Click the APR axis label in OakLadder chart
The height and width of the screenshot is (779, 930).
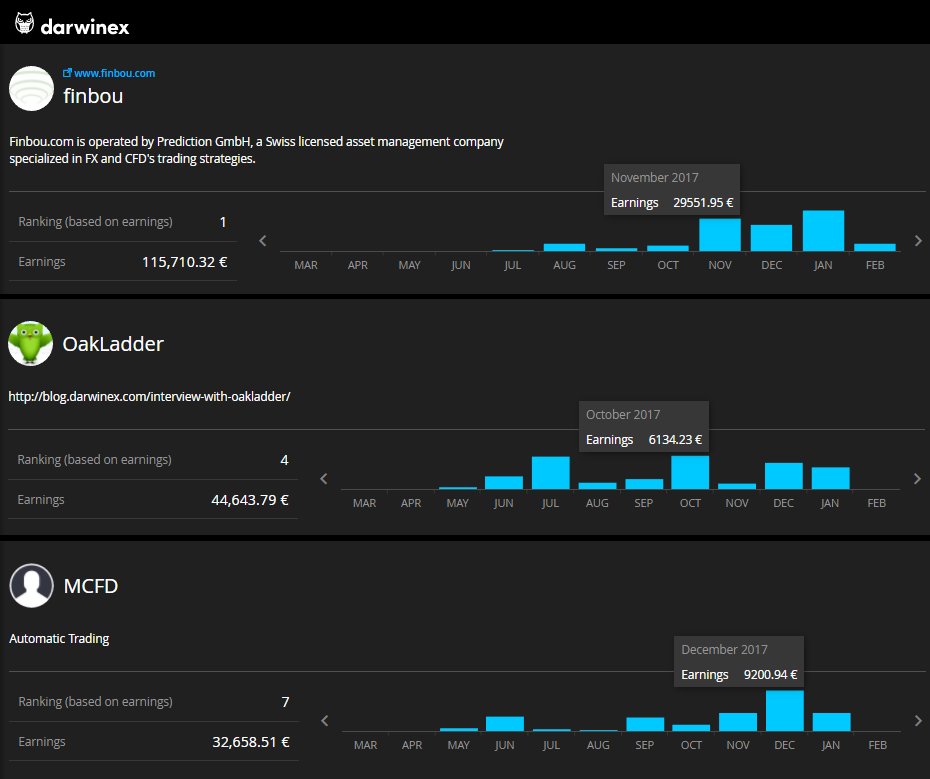[411, 503]
